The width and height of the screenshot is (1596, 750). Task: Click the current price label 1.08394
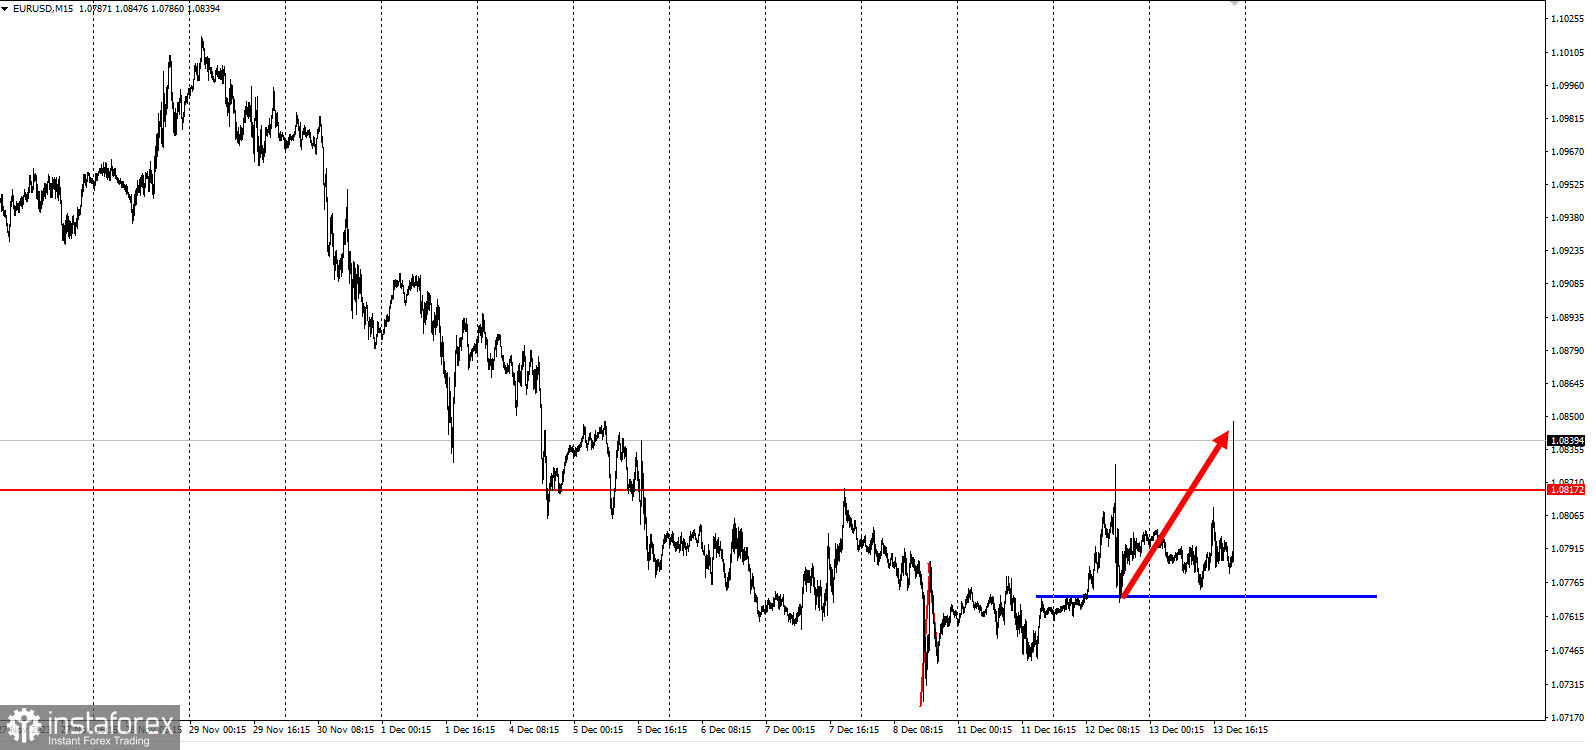coord(1567,441)
